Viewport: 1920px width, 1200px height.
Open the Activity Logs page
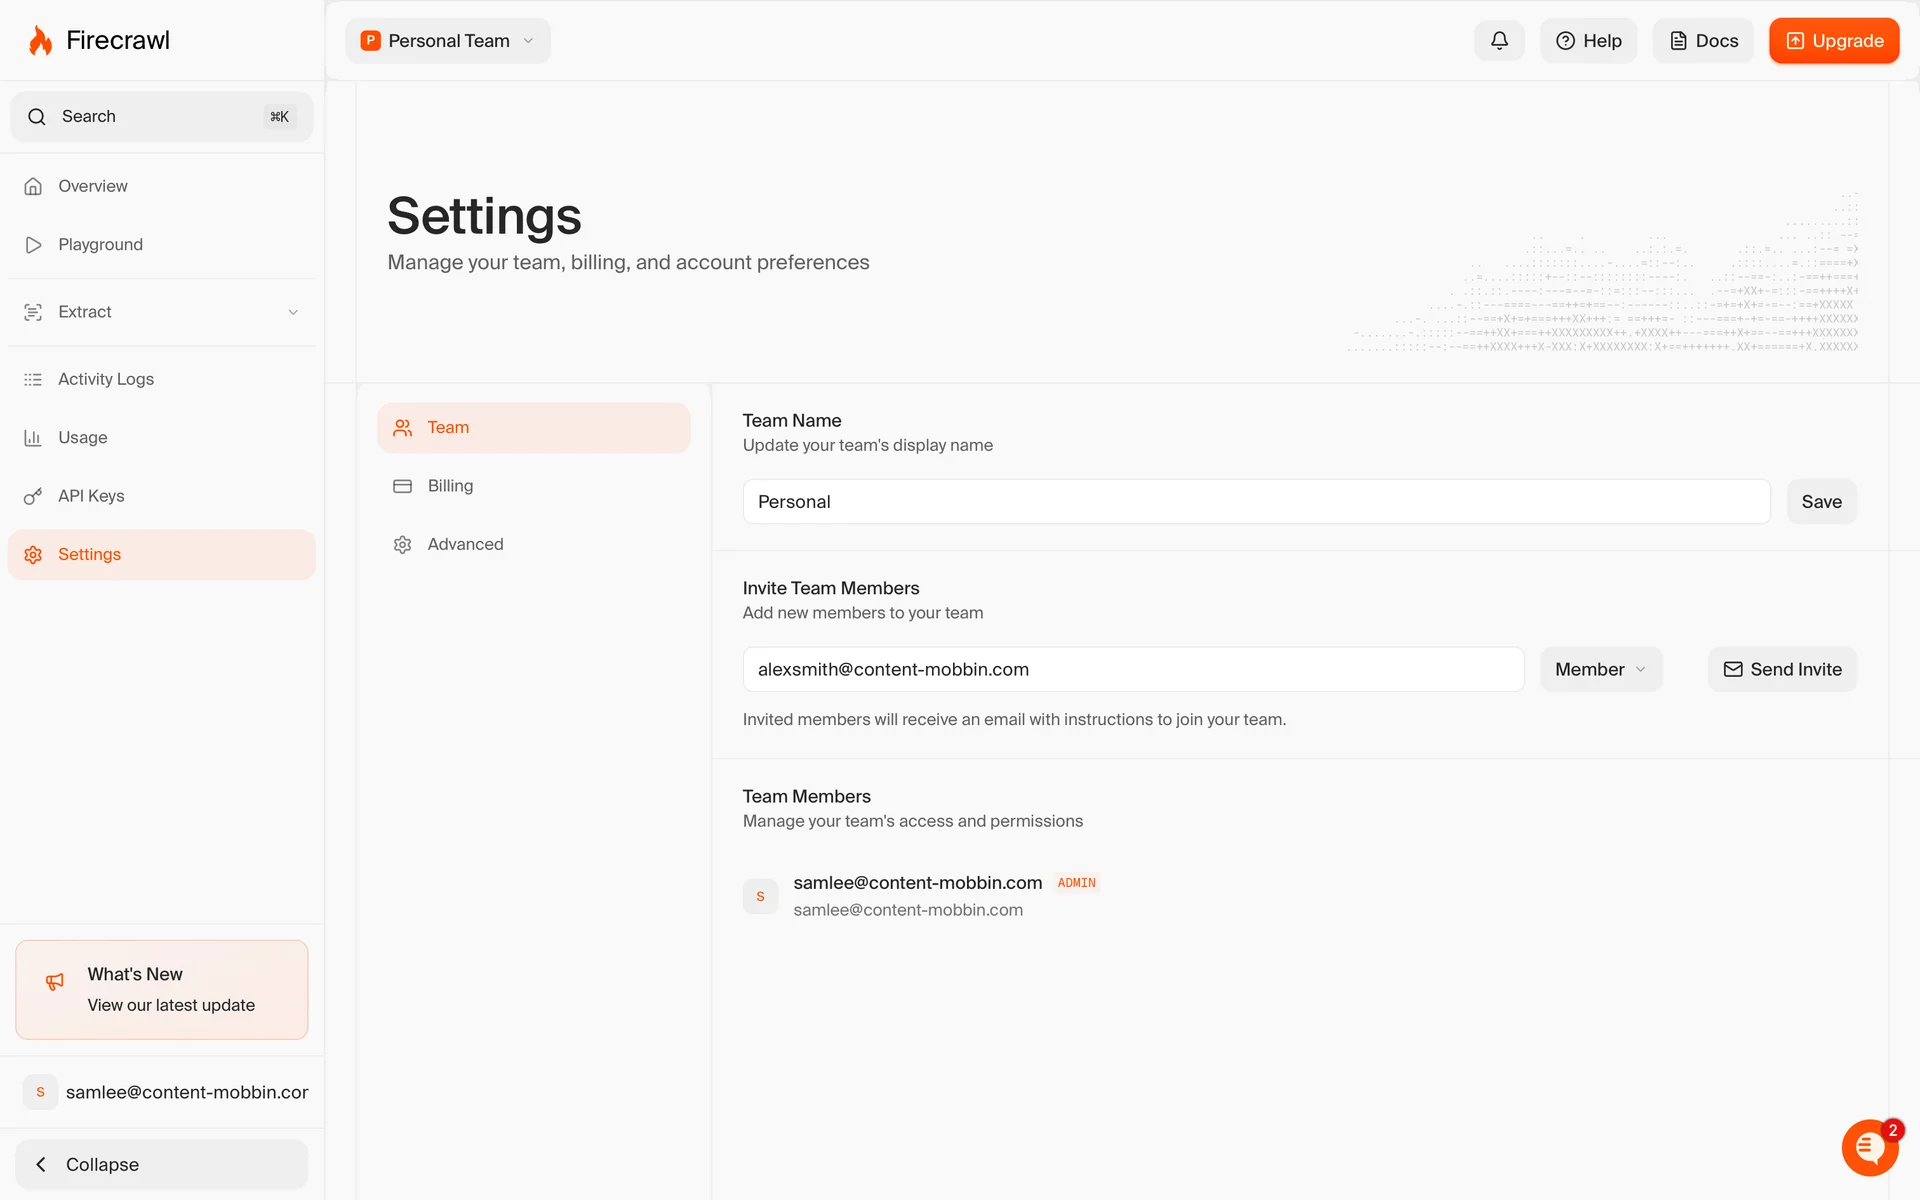[x=105, y=379]
